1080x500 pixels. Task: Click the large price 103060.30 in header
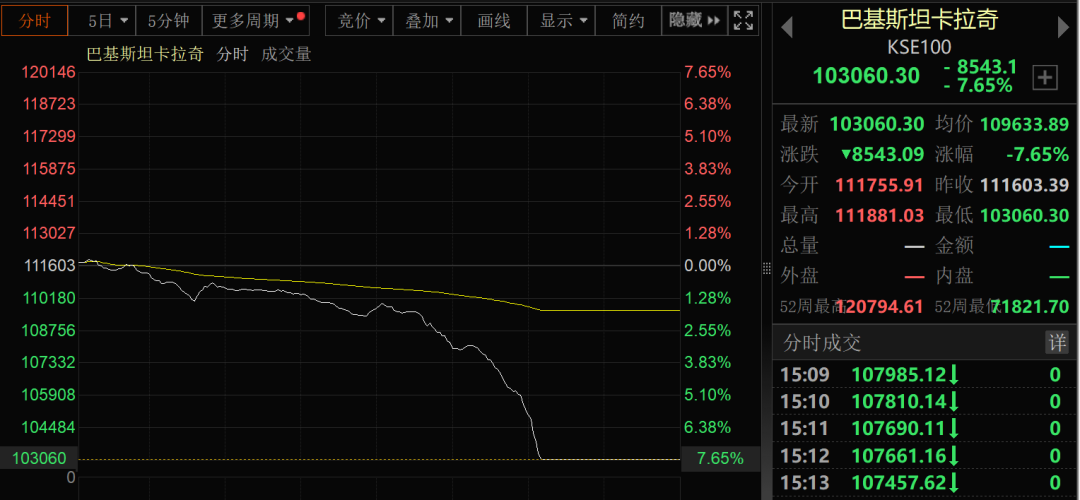[x=866, y=75]
